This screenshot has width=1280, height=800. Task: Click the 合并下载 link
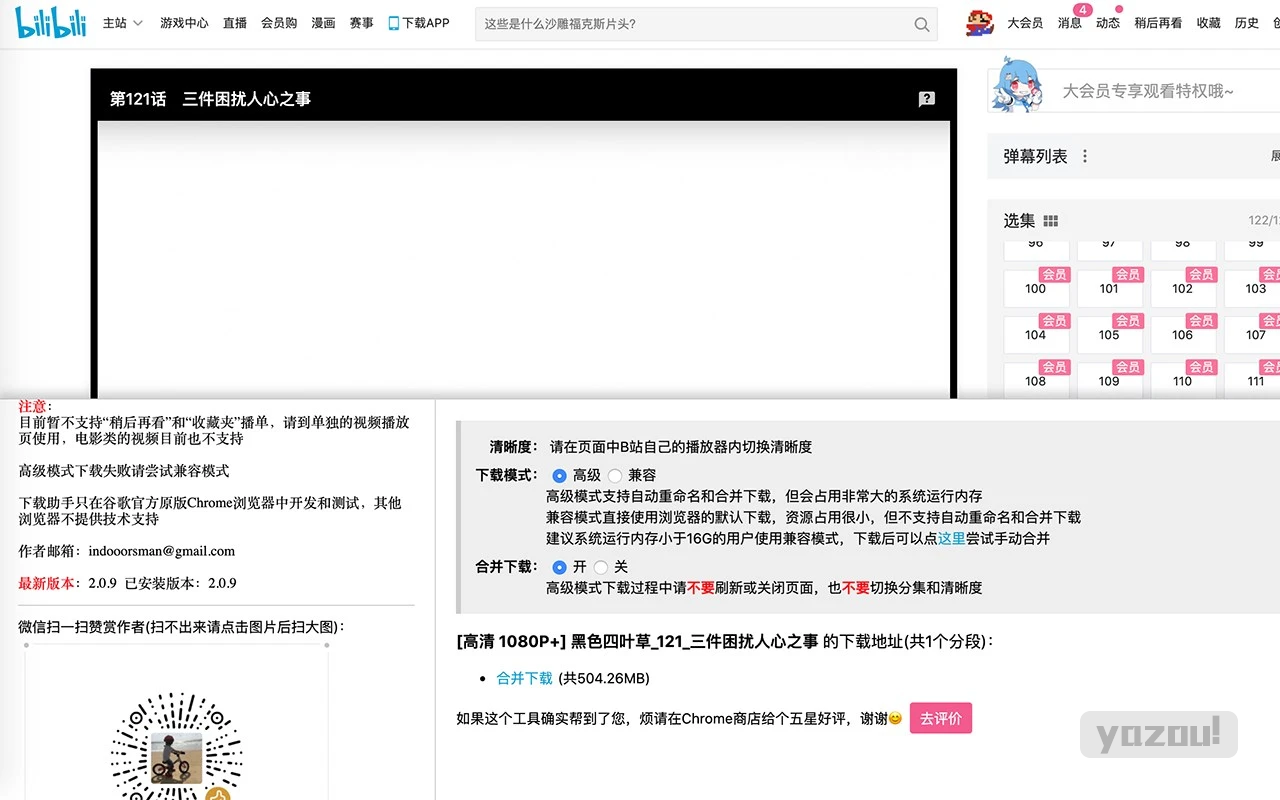coord(524,678)
